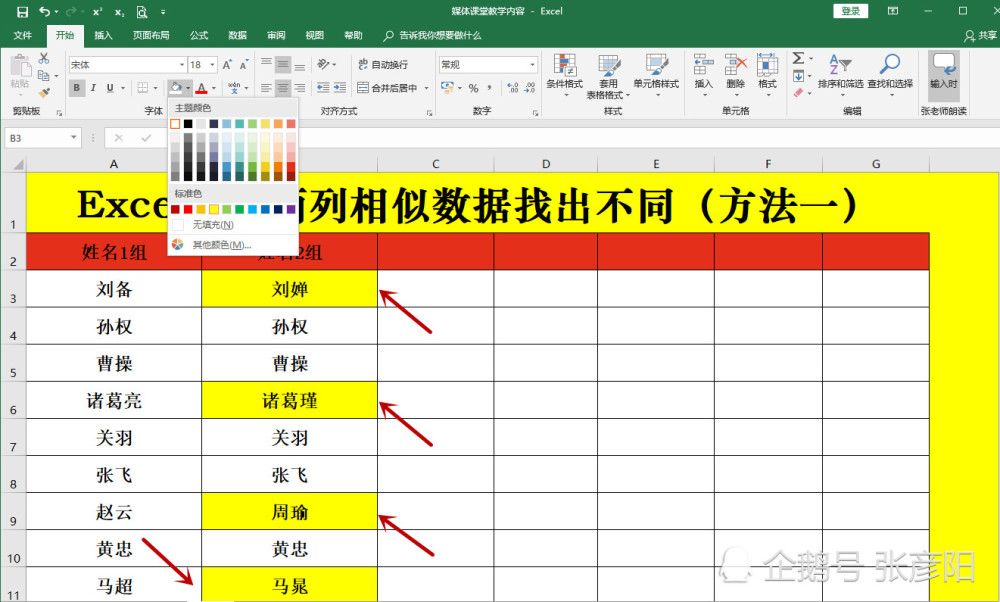Viewport: 1000px width, 602px height.
Task: Toggle bold formatting
Action: 77,87
